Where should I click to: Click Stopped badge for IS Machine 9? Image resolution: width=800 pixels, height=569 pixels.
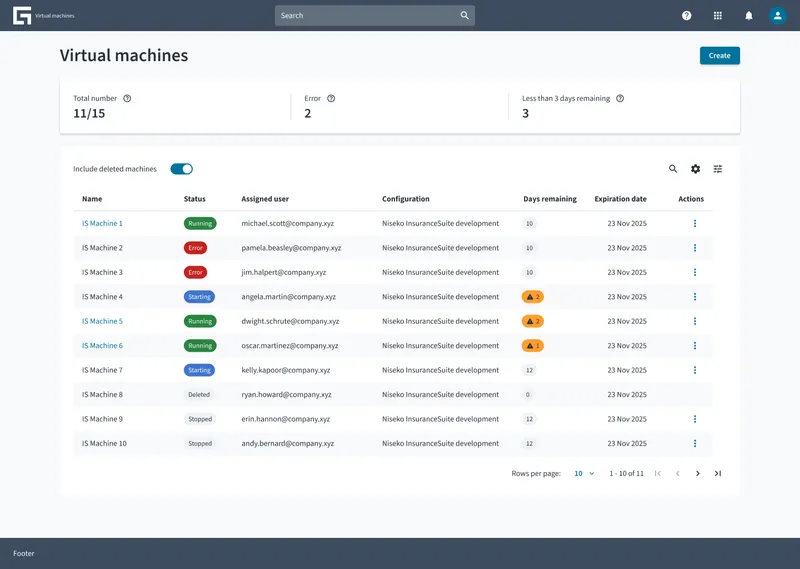[x=199, y=419]
